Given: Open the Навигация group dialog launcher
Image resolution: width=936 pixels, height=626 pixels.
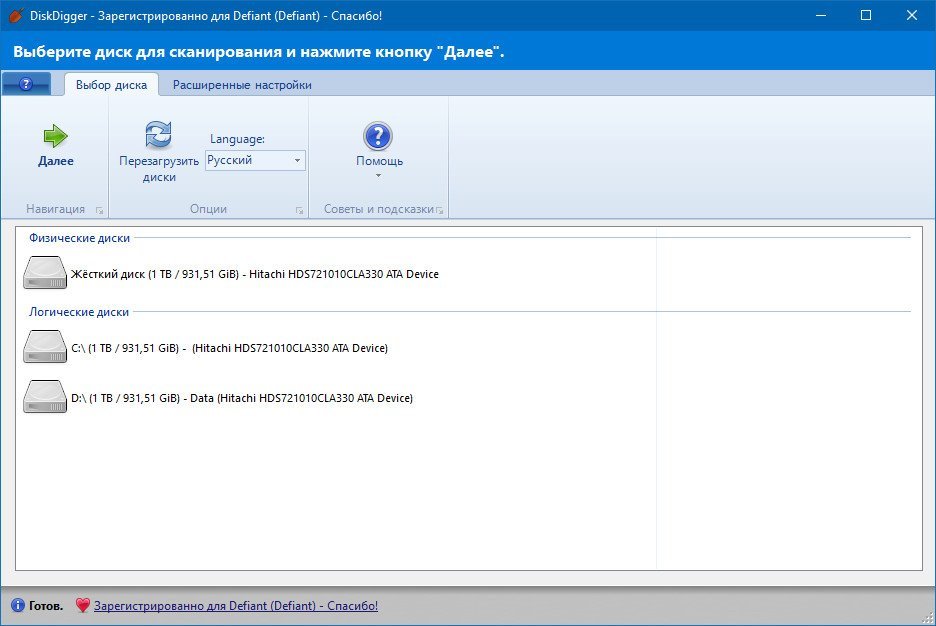Looking at the screenshot, I should pos(100,210).
